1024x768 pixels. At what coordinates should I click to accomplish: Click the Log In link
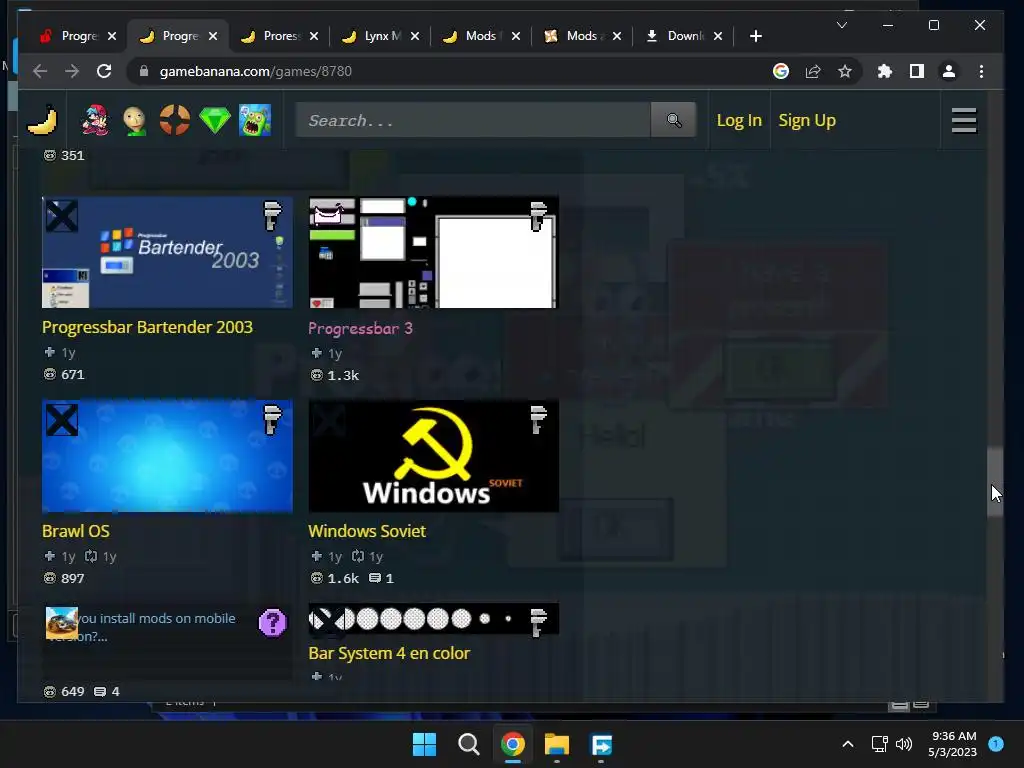pos(739,120)
